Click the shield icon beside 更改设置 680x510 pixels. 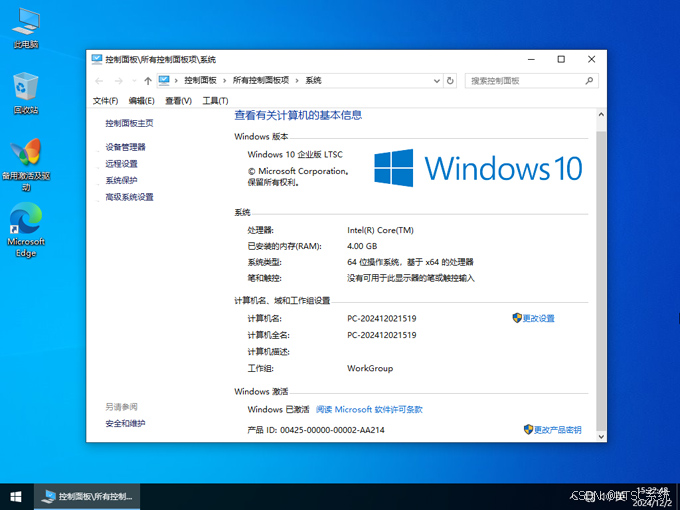coord(517,318)
